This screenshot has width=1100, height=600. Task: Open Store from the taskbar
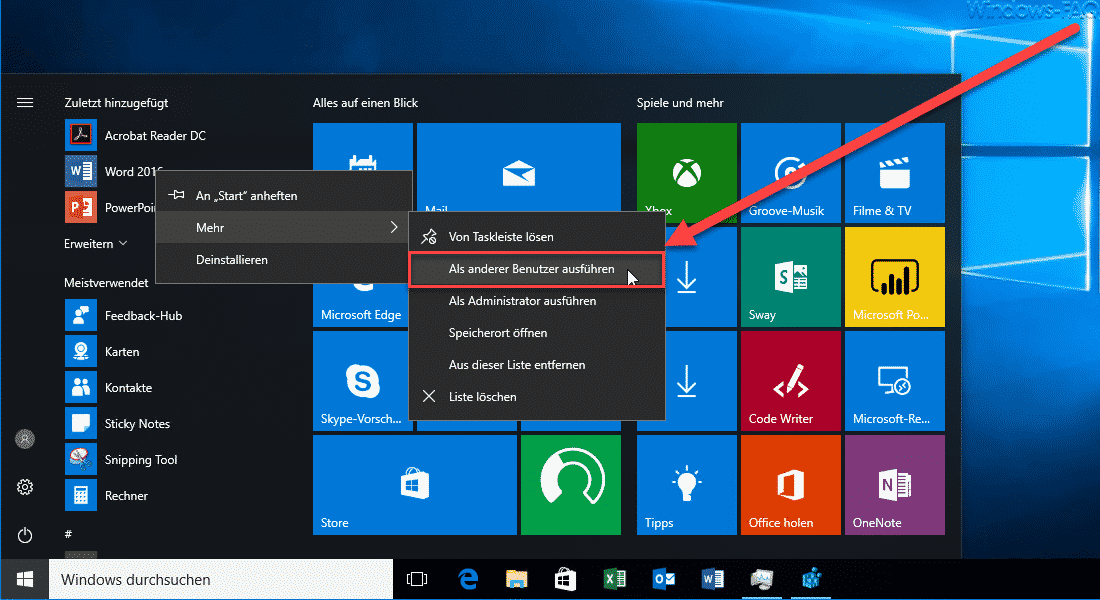point(565,580)
